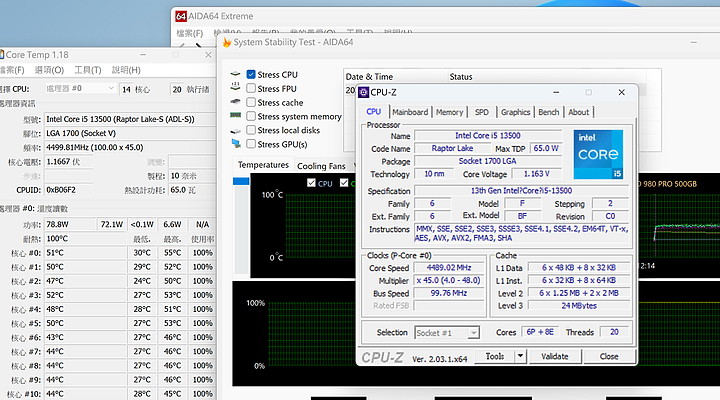
Task: Click the blue selected bar left of temperature graph
Action: tap(241, 181)
